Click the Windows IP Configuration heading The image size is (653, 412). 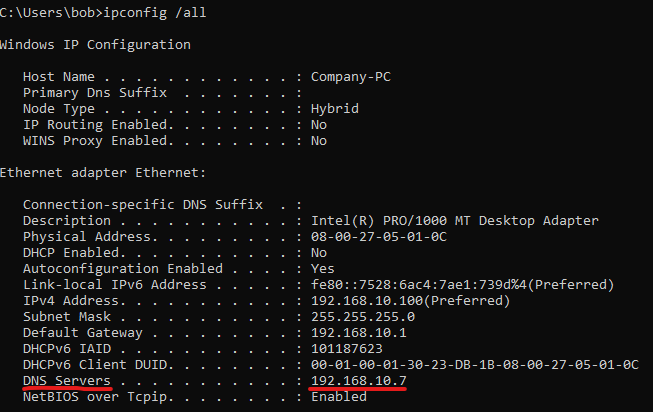click(x=95, y=45)
